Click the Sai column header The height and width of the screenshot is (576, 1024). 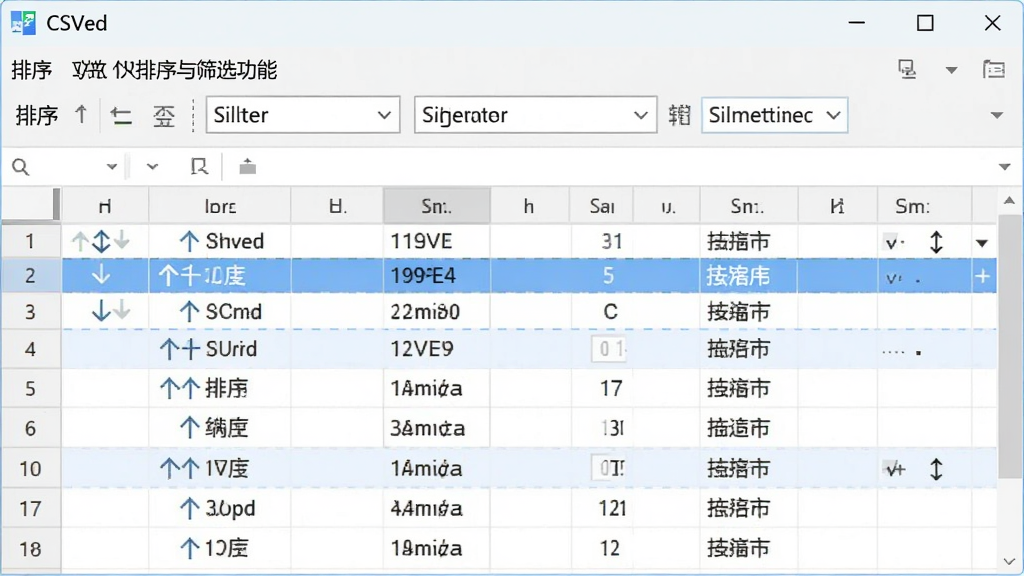pyautogui.click(x=601, y=206)
